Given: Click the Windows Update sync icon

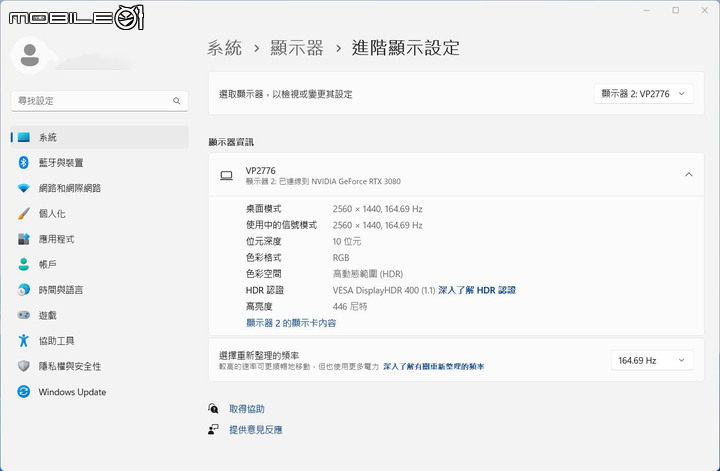Looking at the screenshot, I should point(23,392).
